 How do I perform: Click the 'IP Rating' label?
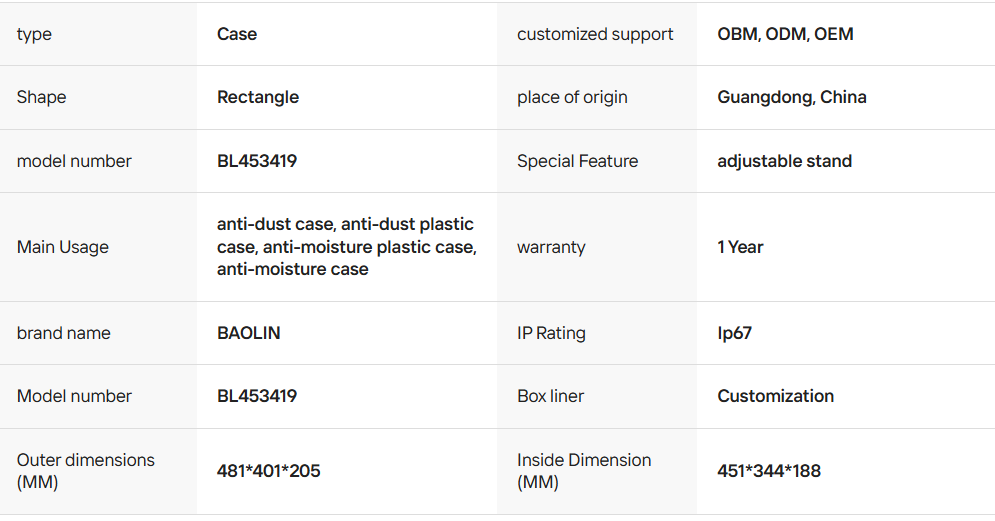[551, 333]
